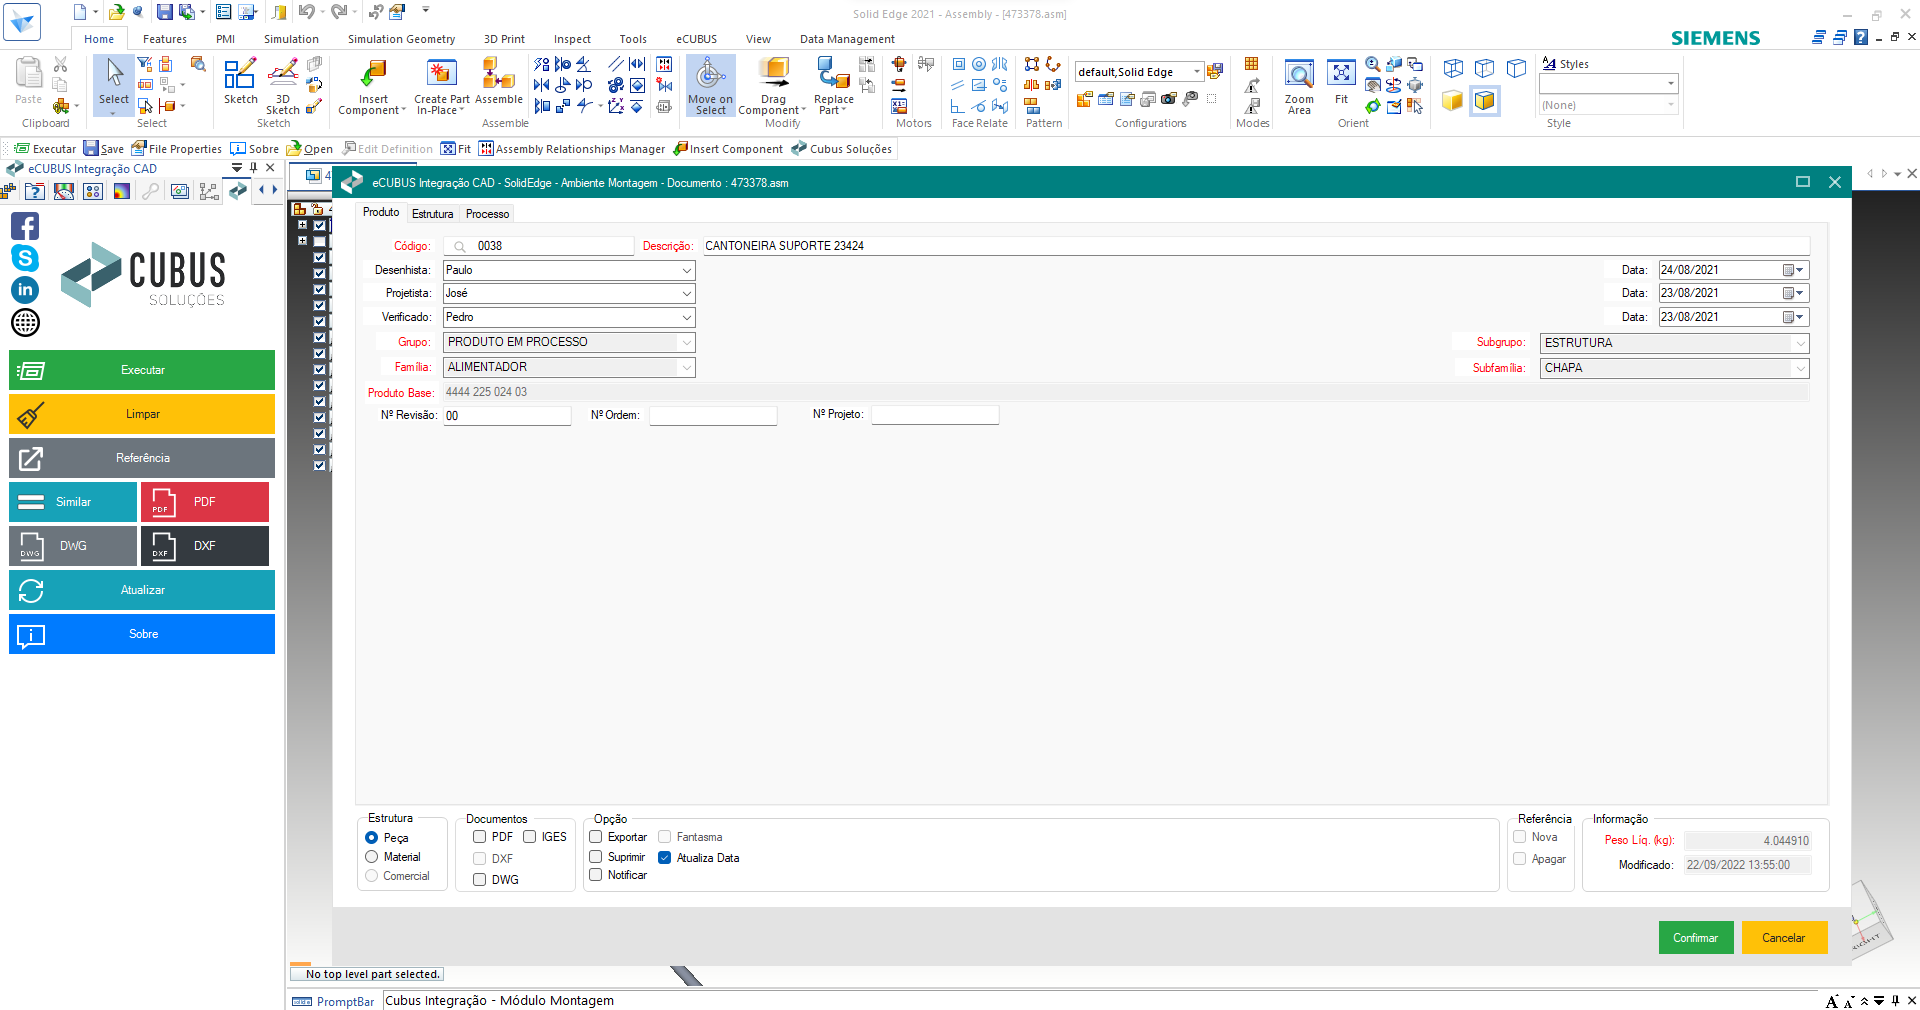Expand the Projetista dropdown

tap(687, 293)
